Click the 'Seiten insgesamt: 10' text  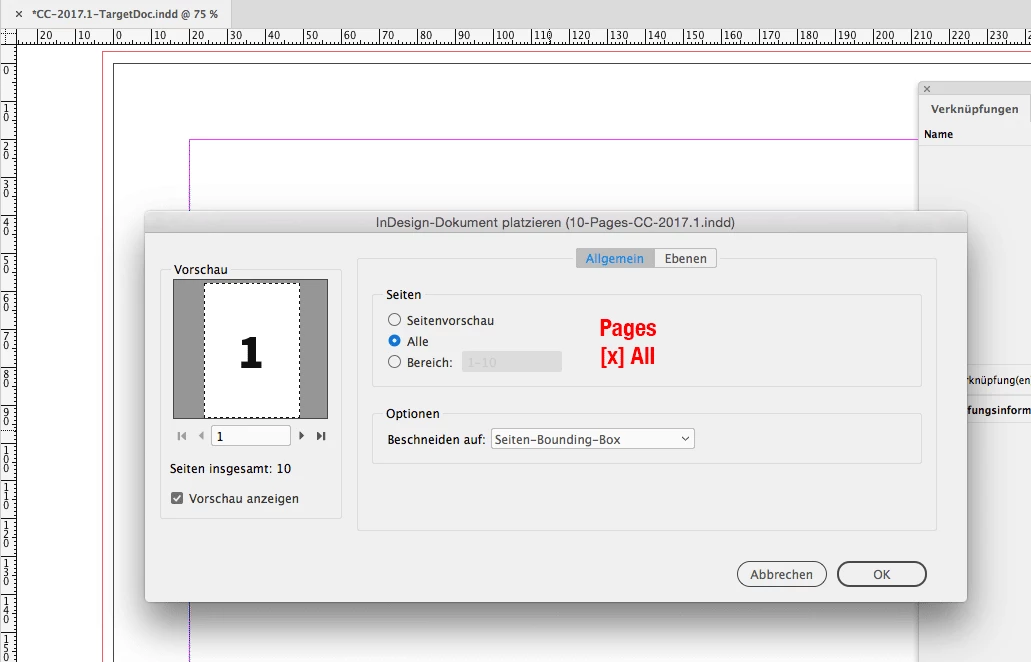(230, 469)
